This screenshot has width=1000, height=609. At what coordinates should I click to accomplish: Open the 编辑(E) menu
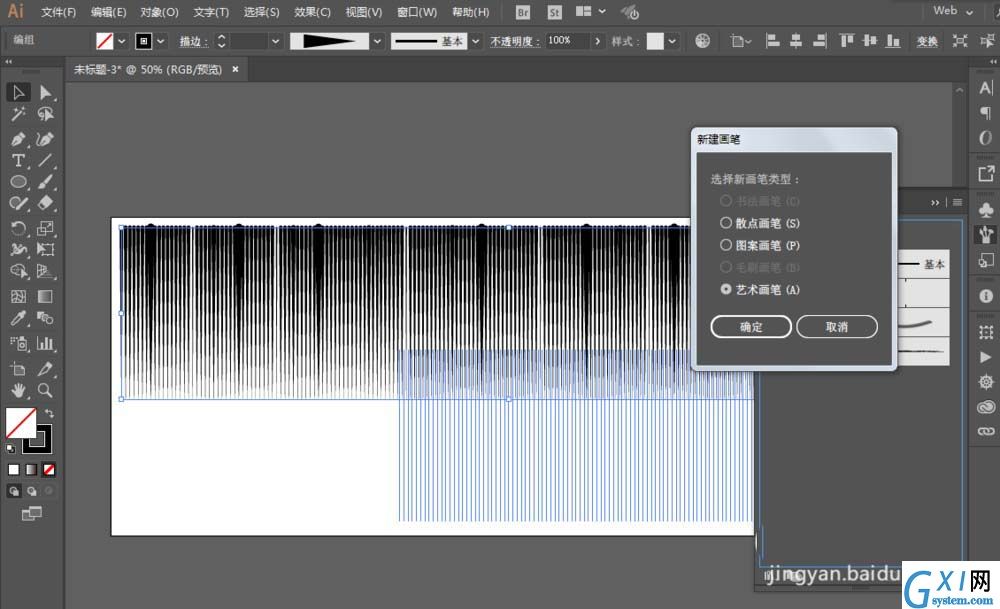(x=108, y=12)
